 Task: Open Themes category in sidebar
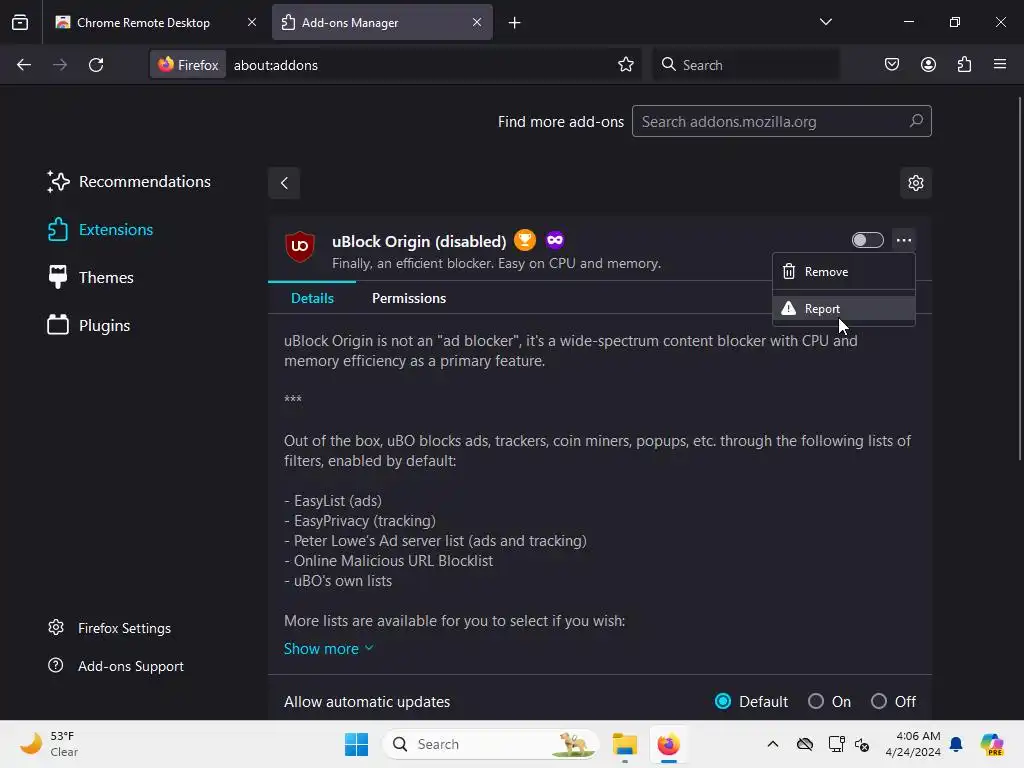(91, 278)
